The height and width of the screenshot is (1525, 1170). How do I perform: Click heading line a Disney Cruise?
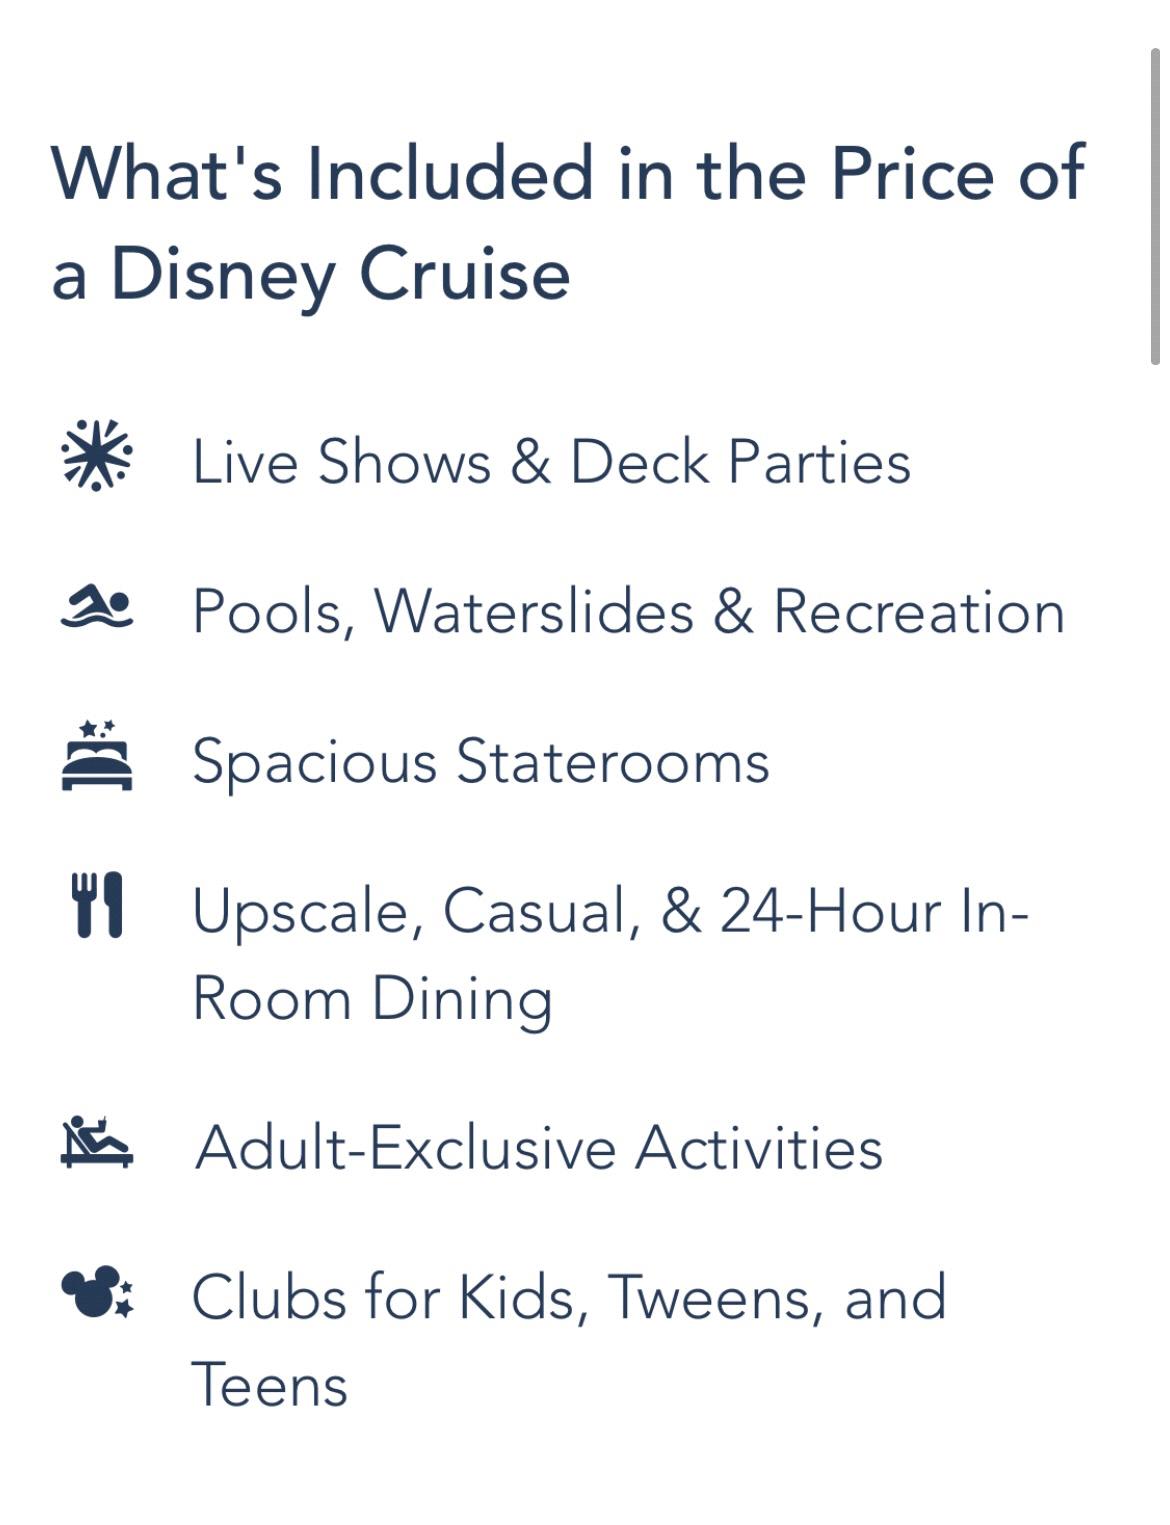click(310, 274)
